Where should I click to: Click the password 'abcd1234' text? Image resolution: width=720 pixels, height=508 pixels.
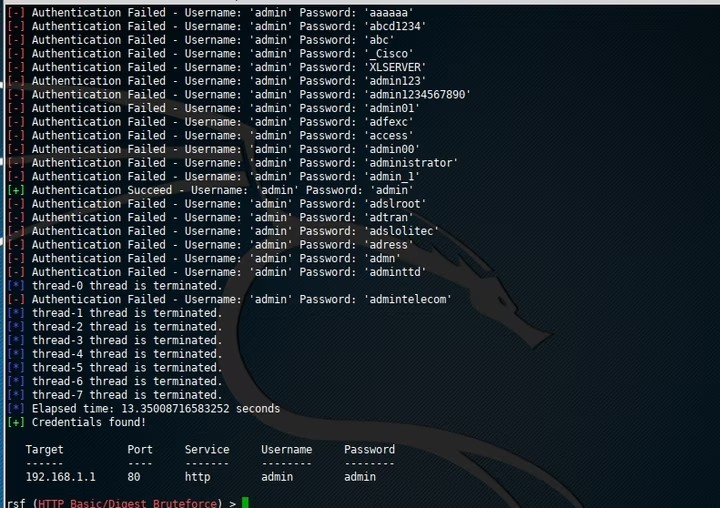pyautogui.click(x=395, y=26)
